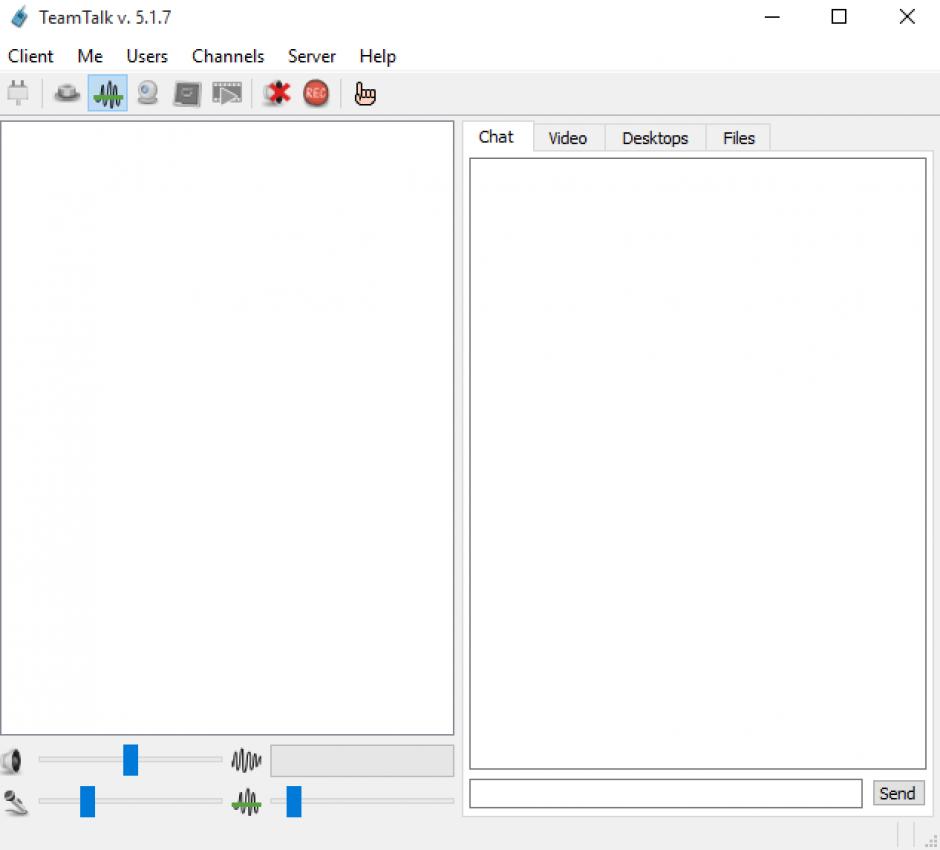Open the Users menu
This screenshot has height=850, width=940.
147,56
